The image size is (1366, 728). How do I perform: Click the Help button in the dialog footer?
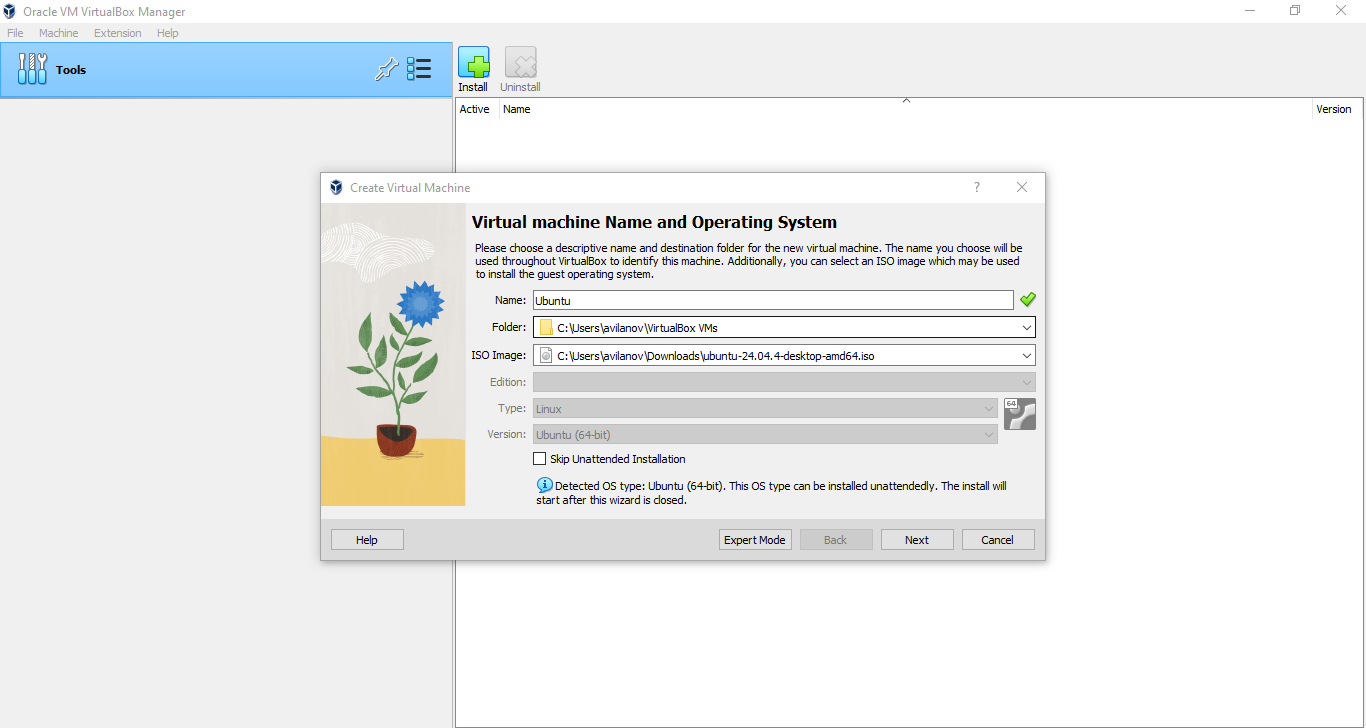click(x=367, y=540)
